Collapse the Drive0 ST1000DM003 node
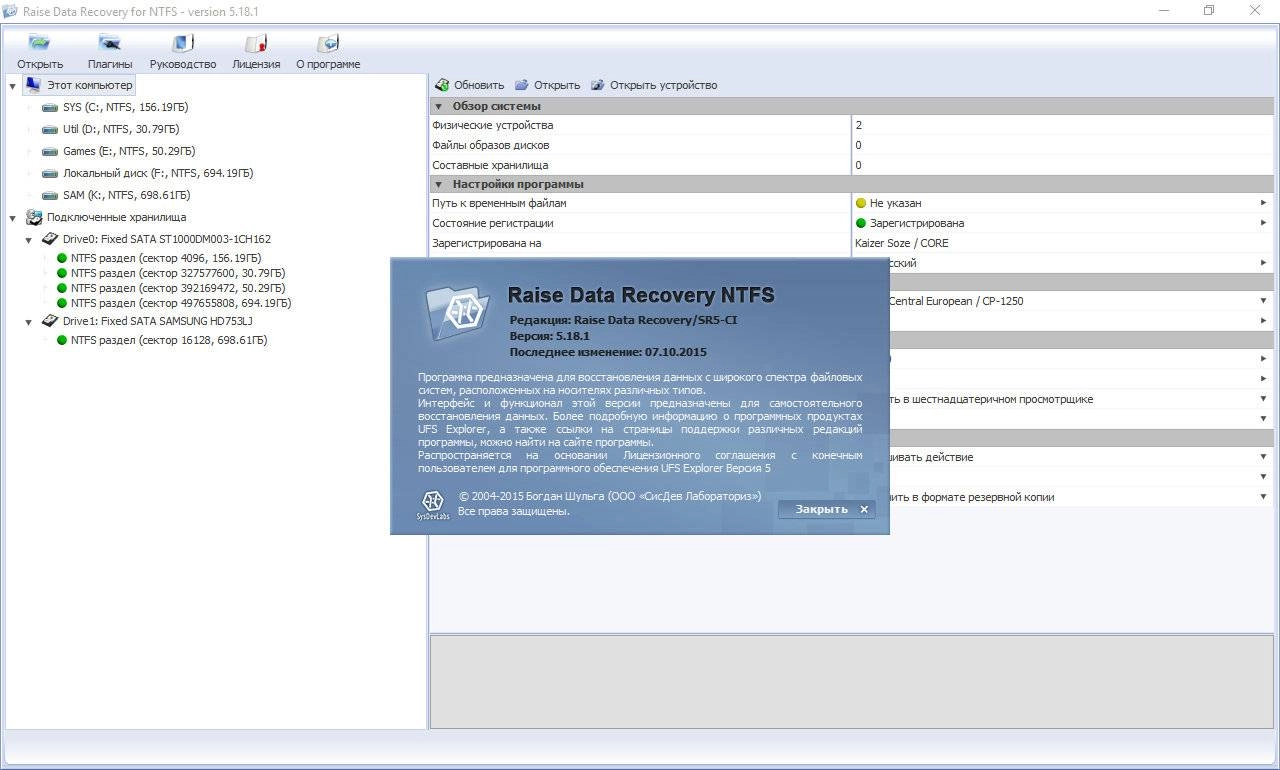Screen dimensions: 1280x770 [29, 240]
